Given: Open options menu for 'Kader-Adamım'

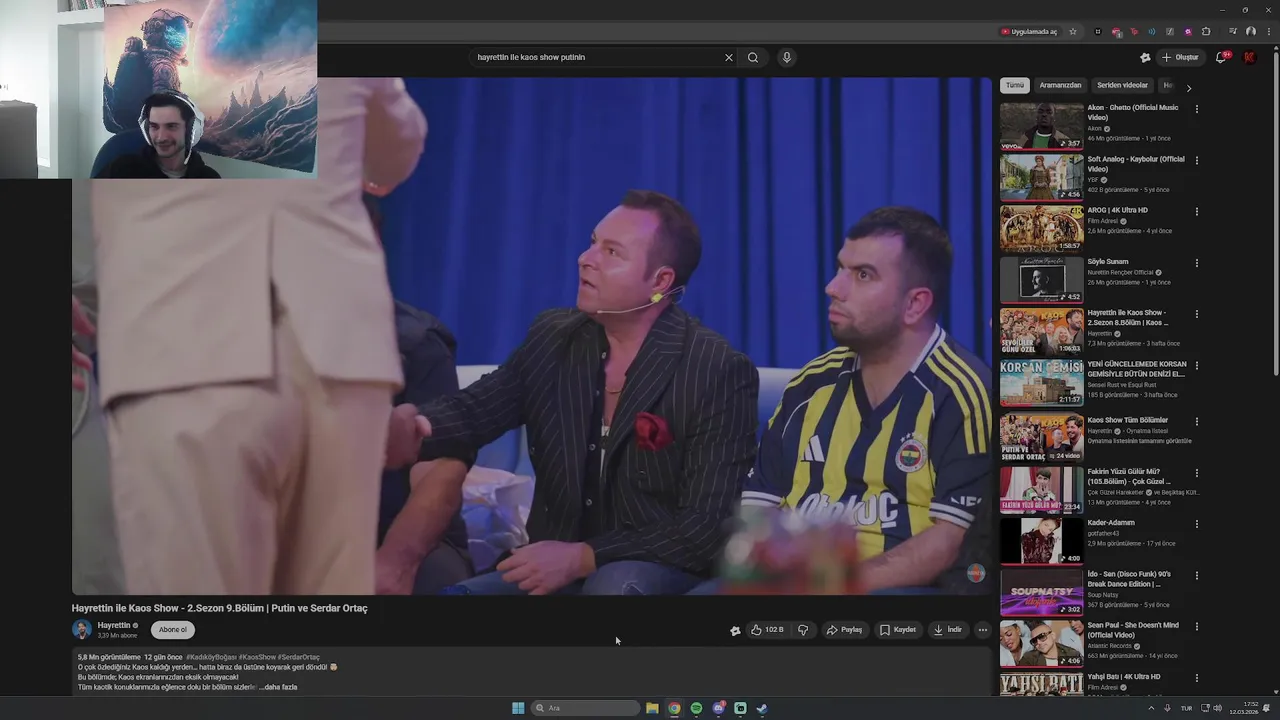Looking at the screenshot, I should (1196, 524).
